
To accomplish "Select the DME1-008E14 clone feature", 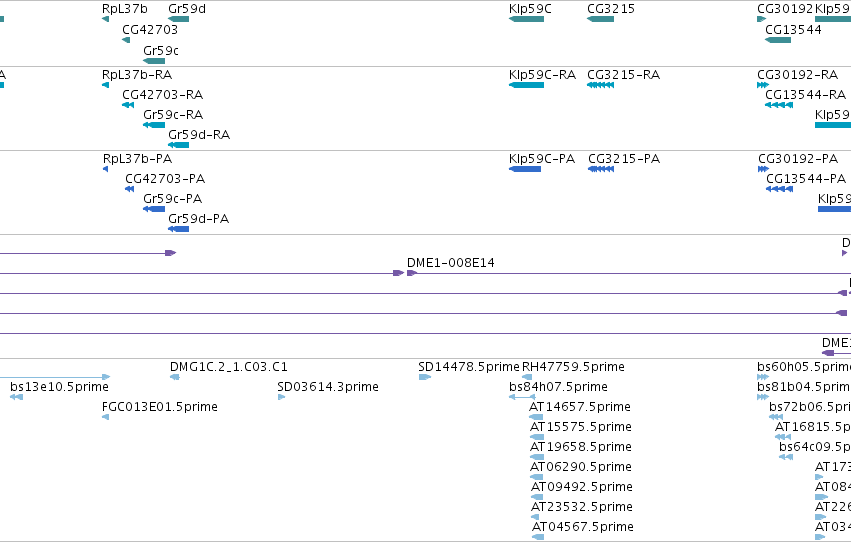I will click(x=629, y=273).
